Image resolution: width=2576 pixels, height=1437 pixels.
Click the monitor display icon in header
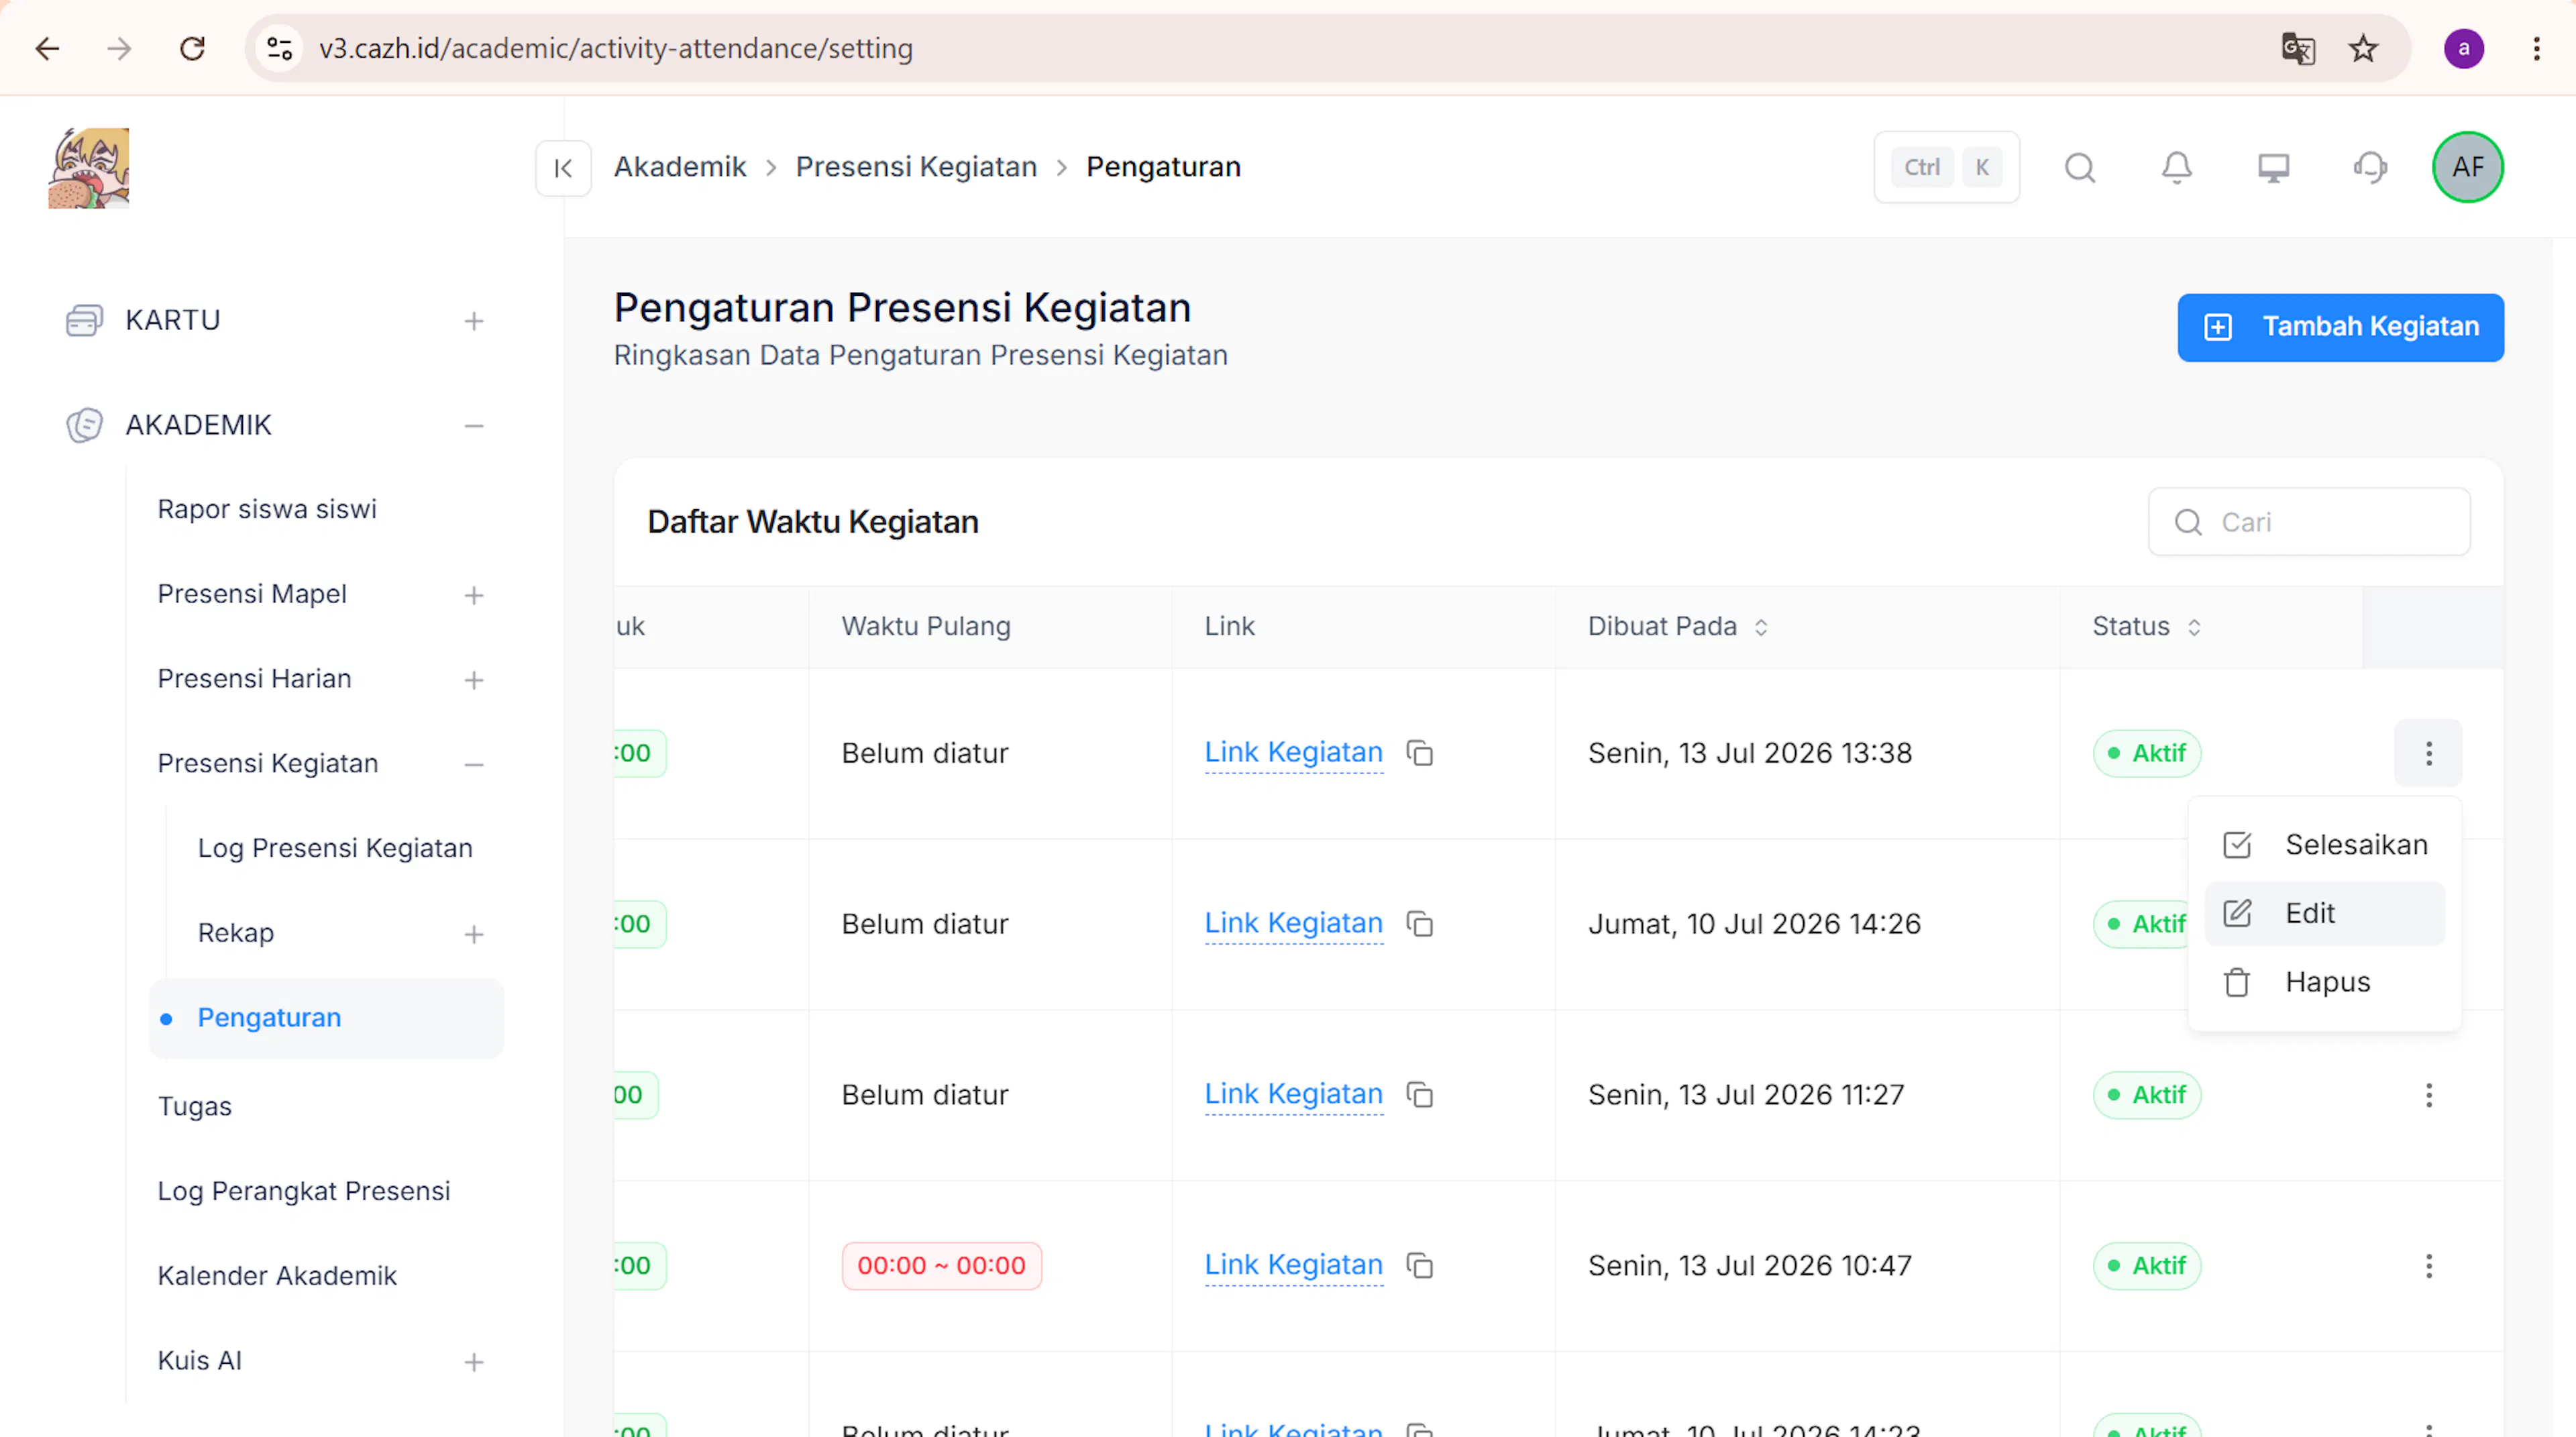coord(2274,167)
